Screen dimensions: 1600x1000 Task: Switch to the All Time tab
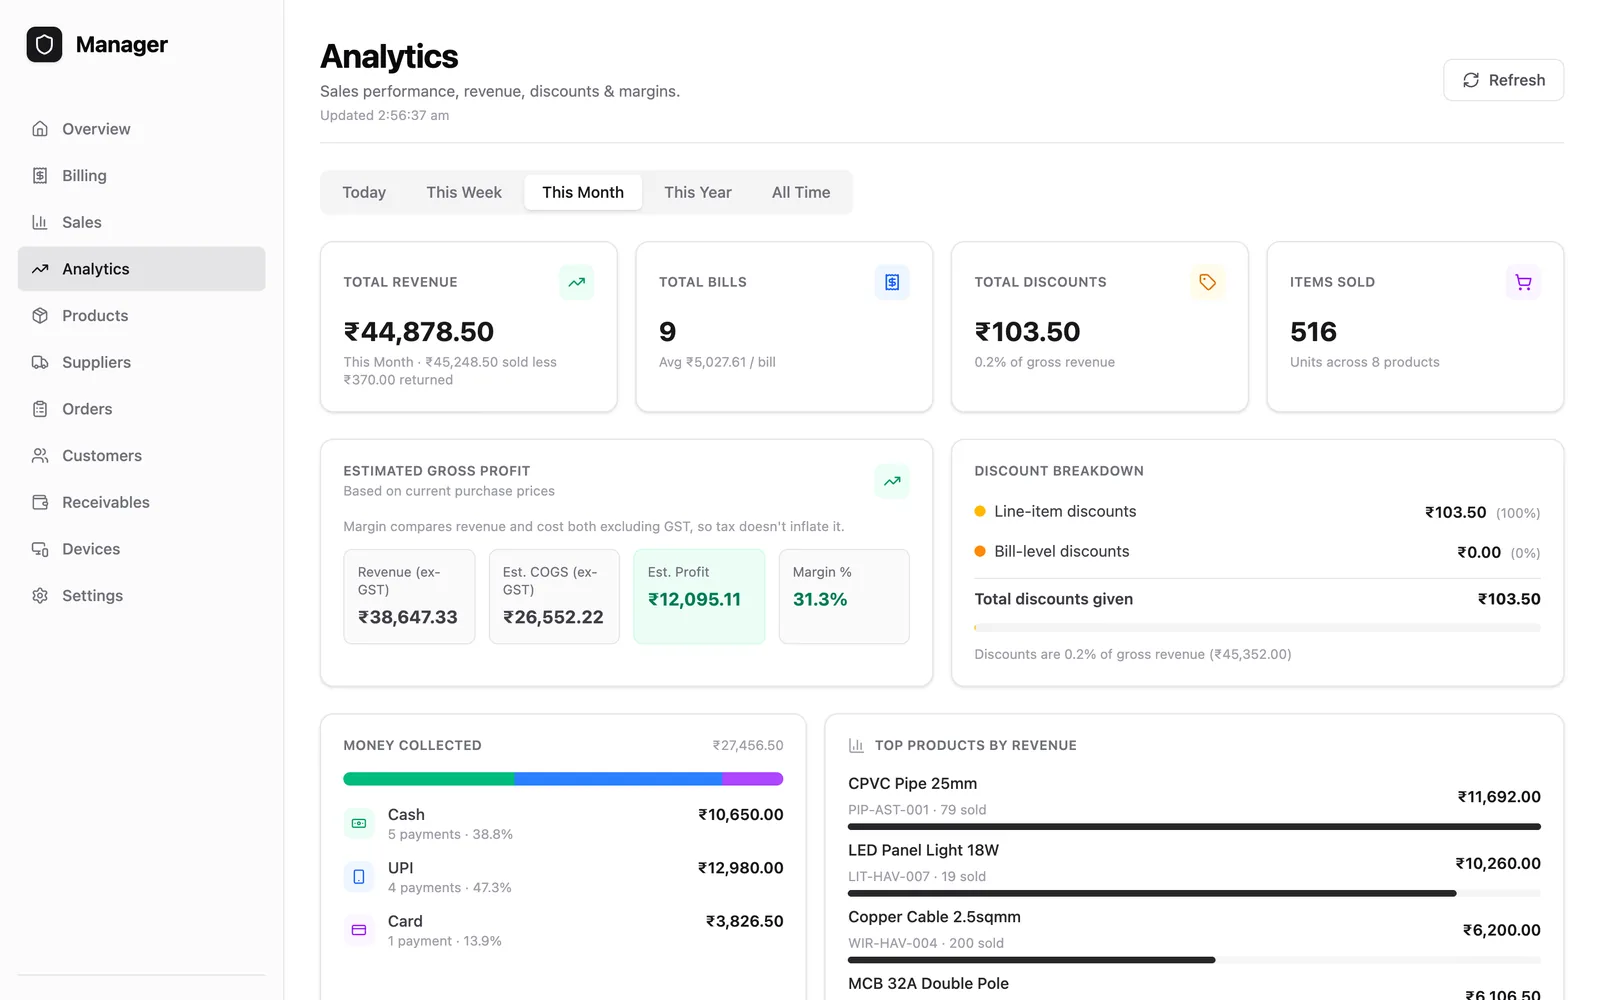tap(801, 192)
